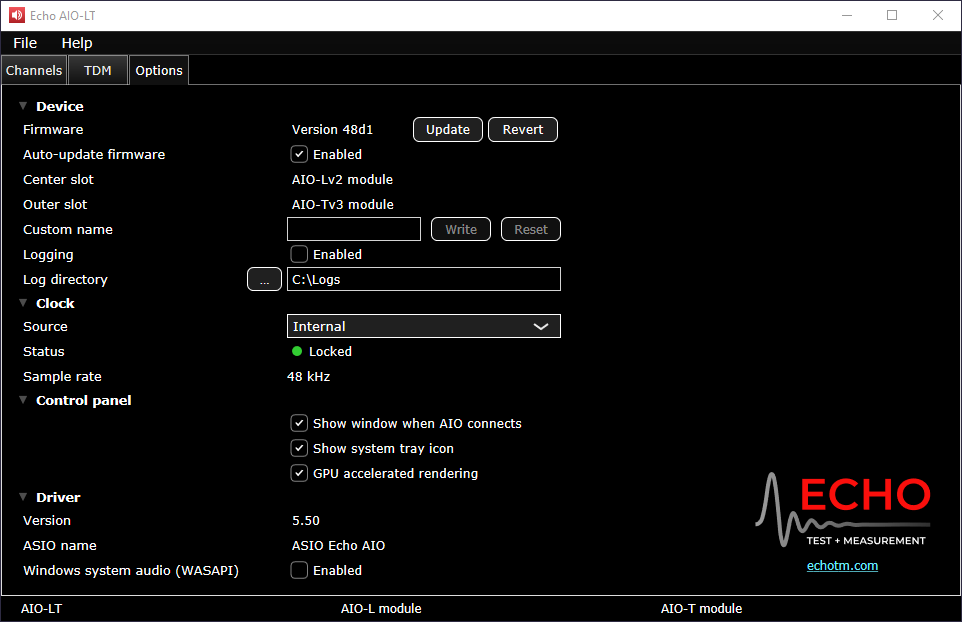This screenshot has height=622, width=962.
Task: Collapse the Clock section triangle
Action: tap(23, 303)
